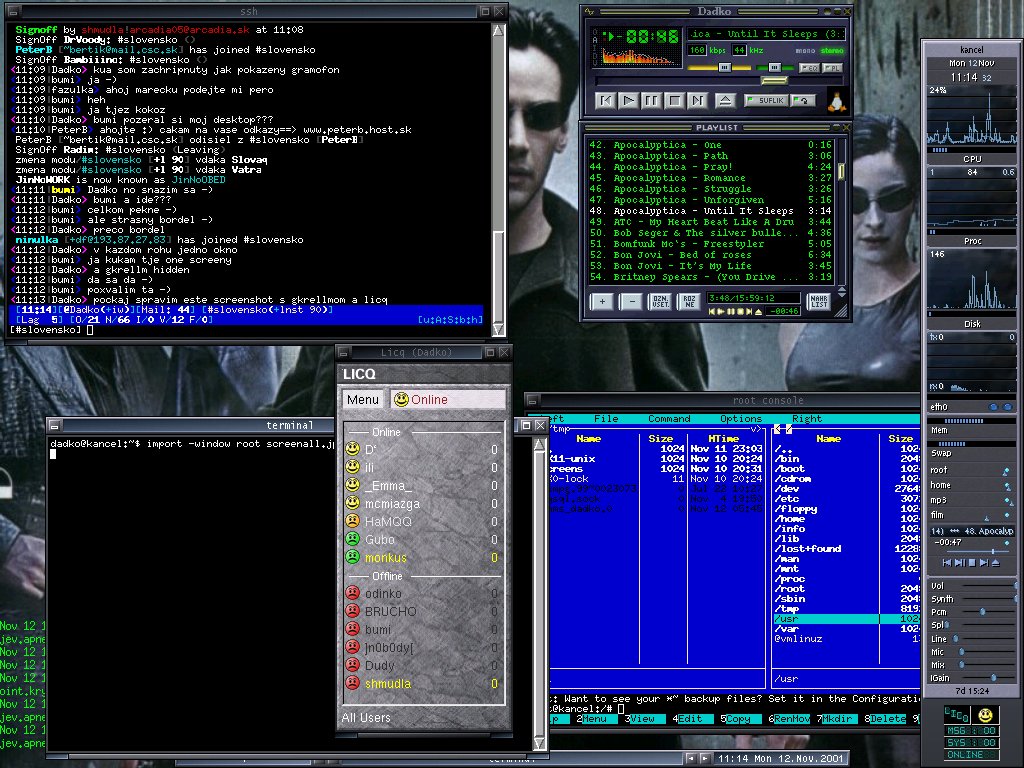Screen dimensions: 1024x768
Task: Click the song seek bar handle
Action: point(773,80)
